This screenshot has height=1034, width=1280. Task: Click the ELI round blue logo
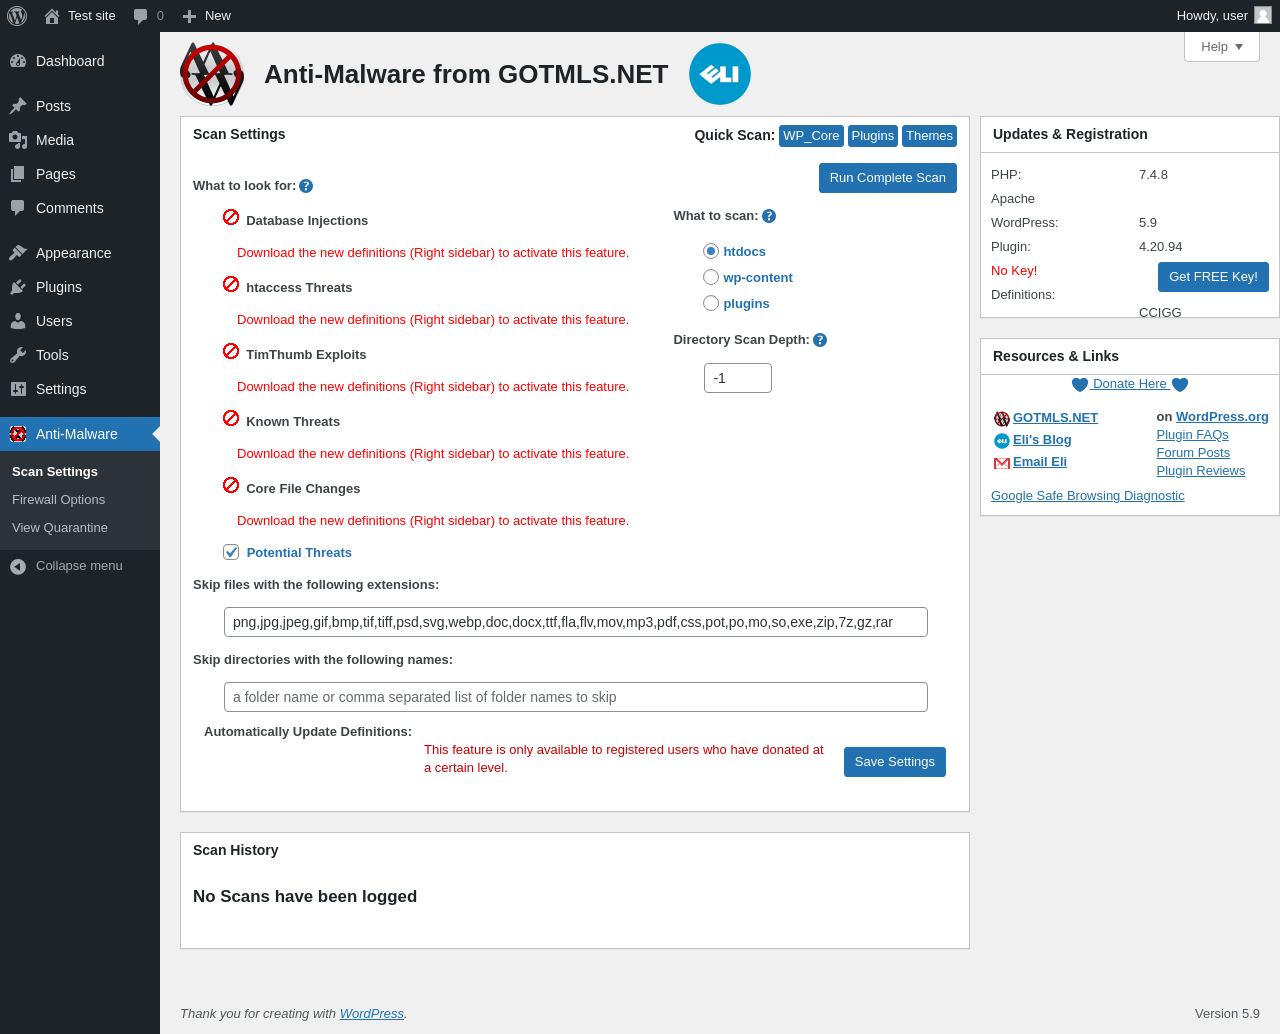click(x=720, y=74)
